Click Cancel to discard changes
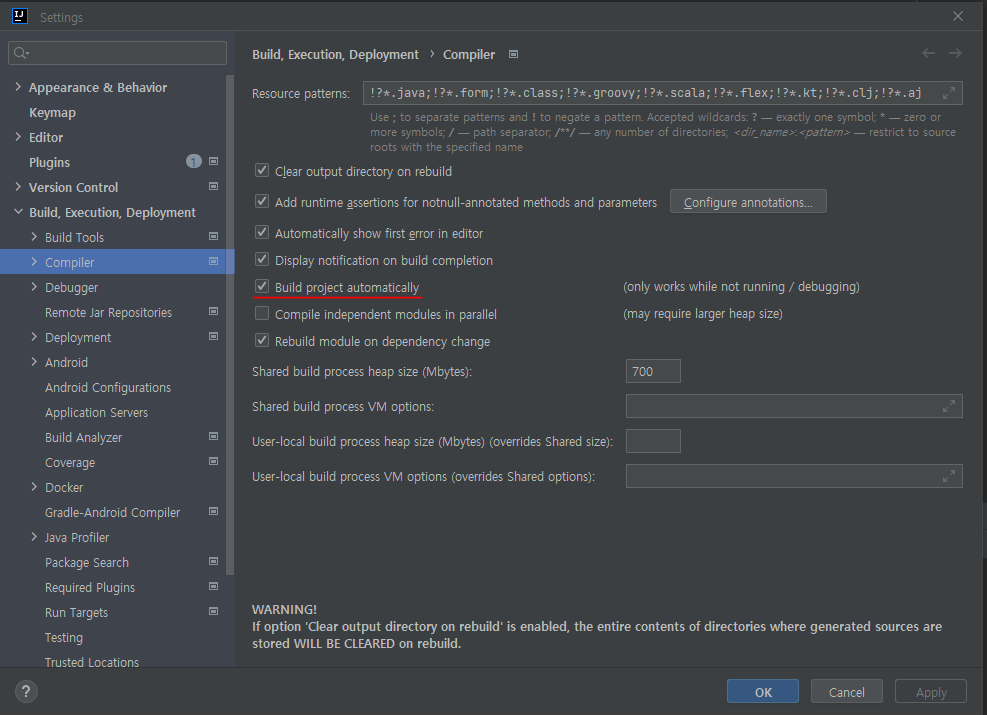987x715 pixels. [847, 692]
